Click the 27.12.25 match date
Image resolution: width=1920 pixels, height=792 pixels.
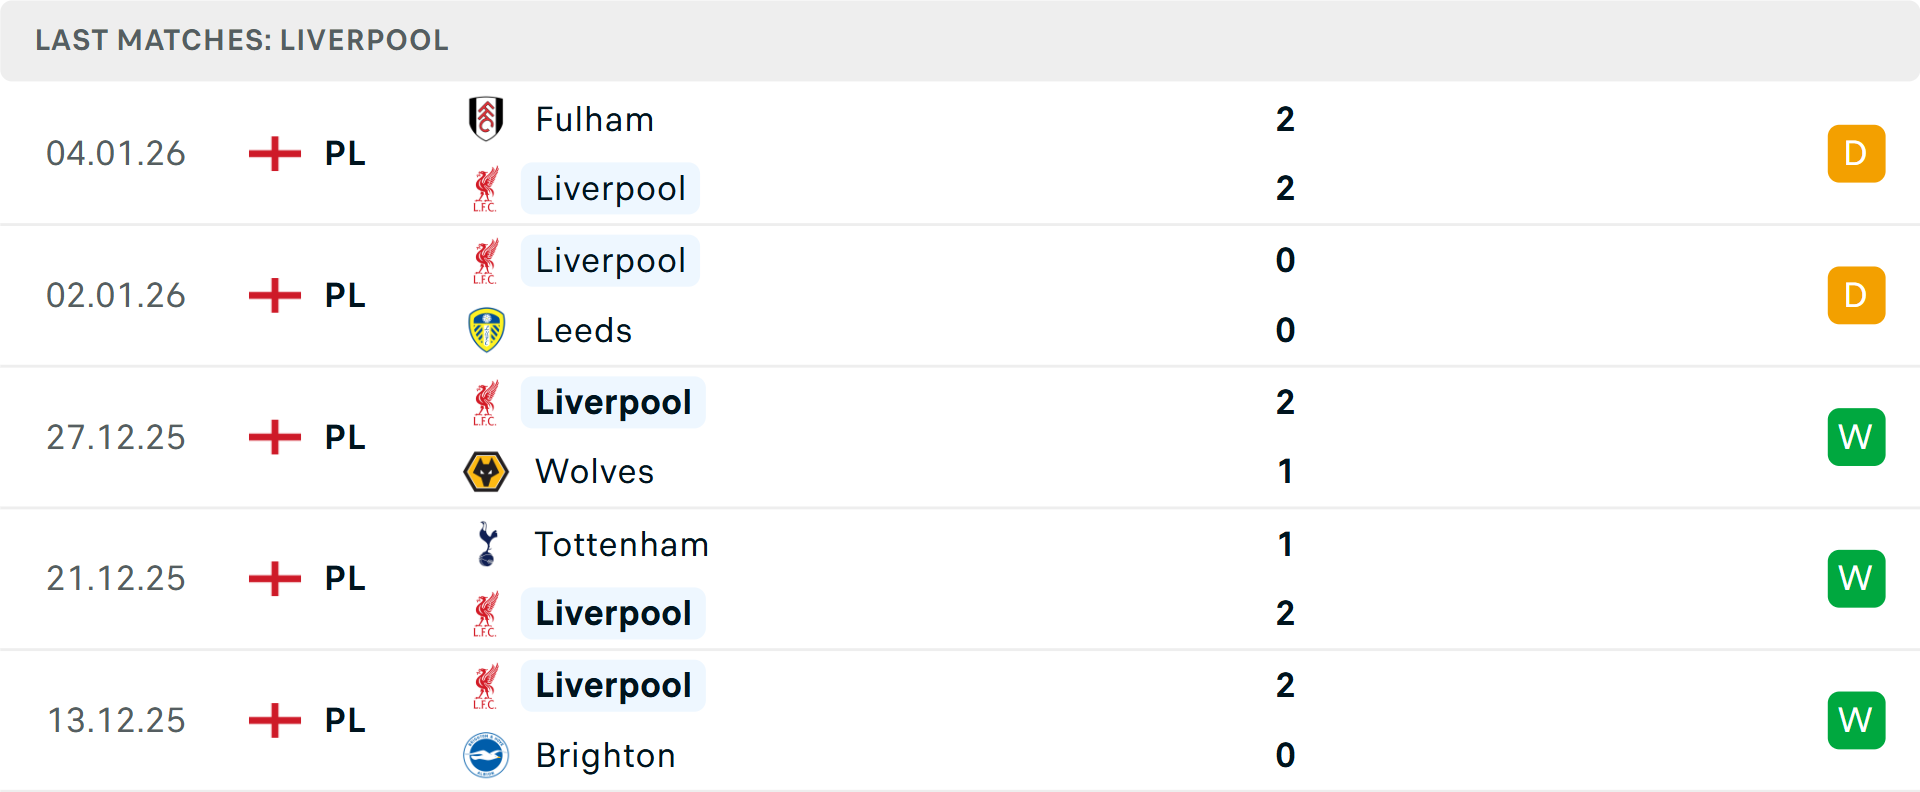click(x=116, y=437)
